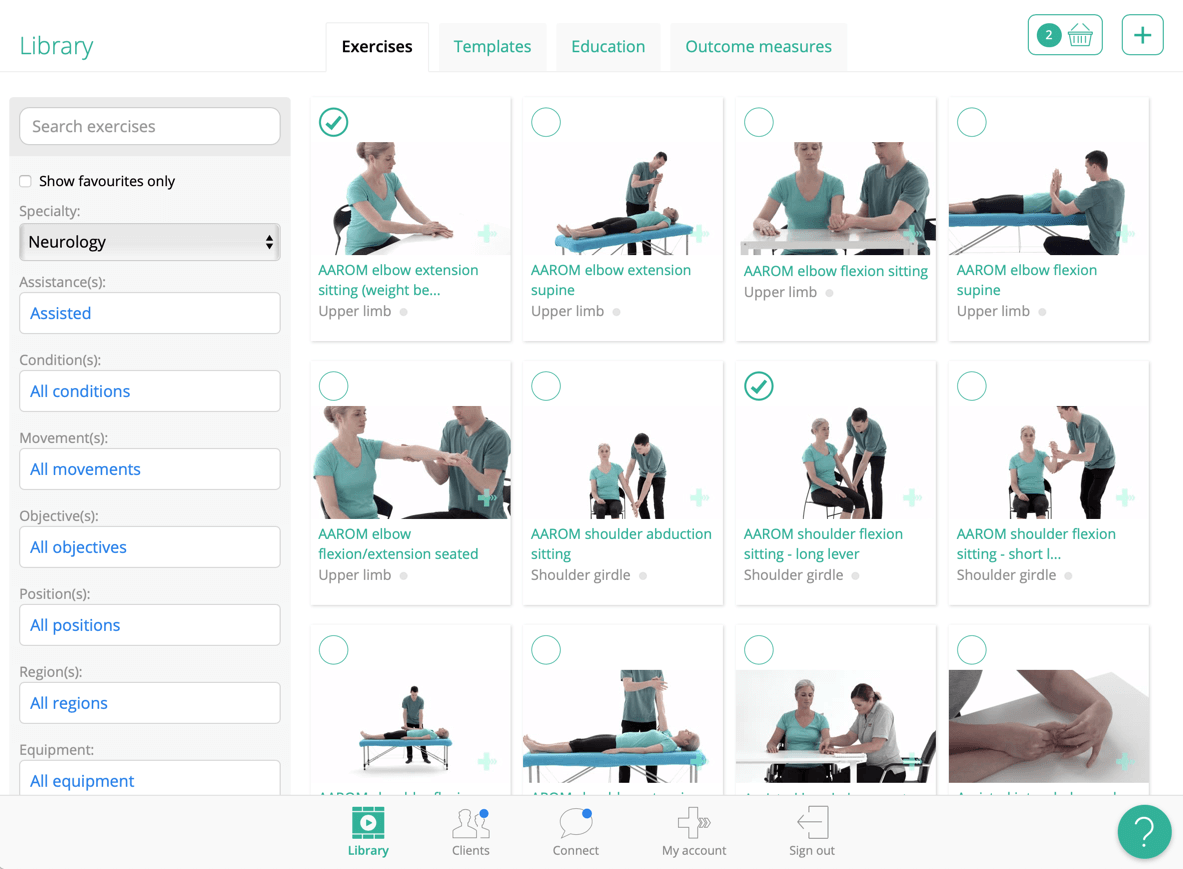Switch to the Templates tab
The height and width of the screenshot is (869, 1183).
pos(492,46)
